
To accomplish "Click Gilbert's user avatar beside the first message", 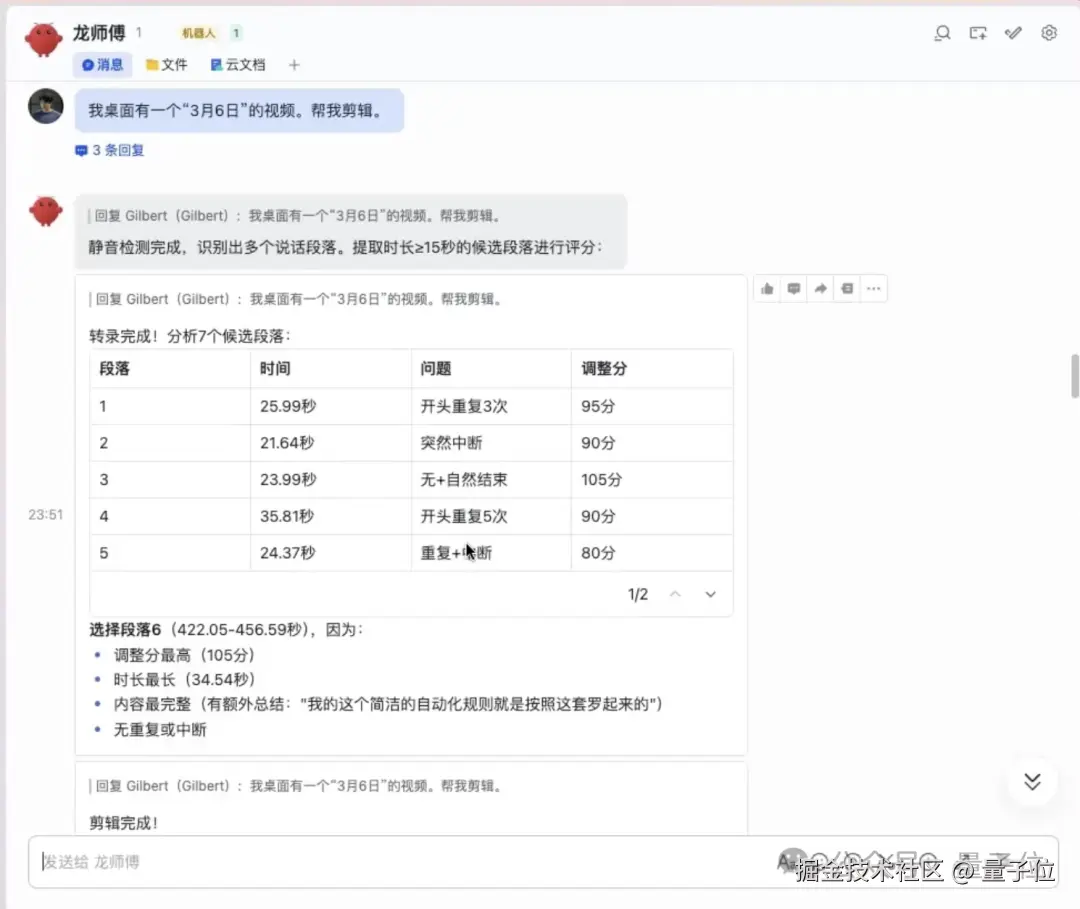I will point(45,106).
